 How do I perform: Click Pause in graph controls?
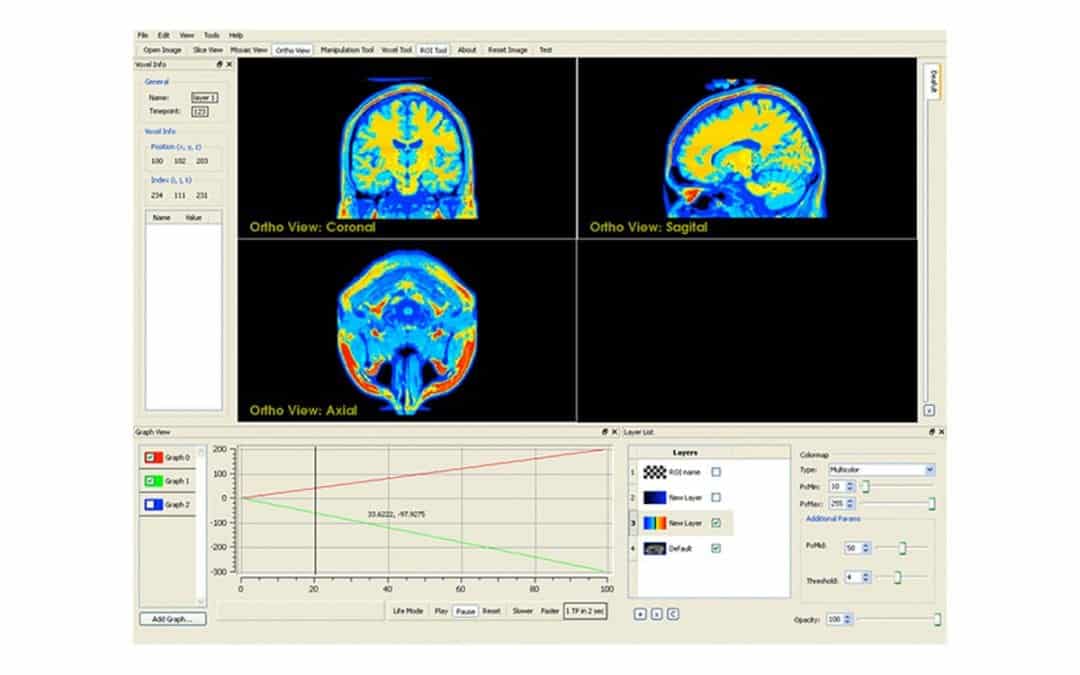coord(466,611)
